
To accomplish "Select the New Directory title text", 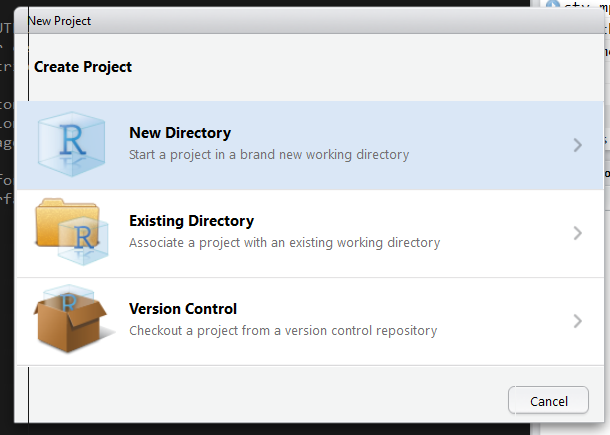I will 180,133.
